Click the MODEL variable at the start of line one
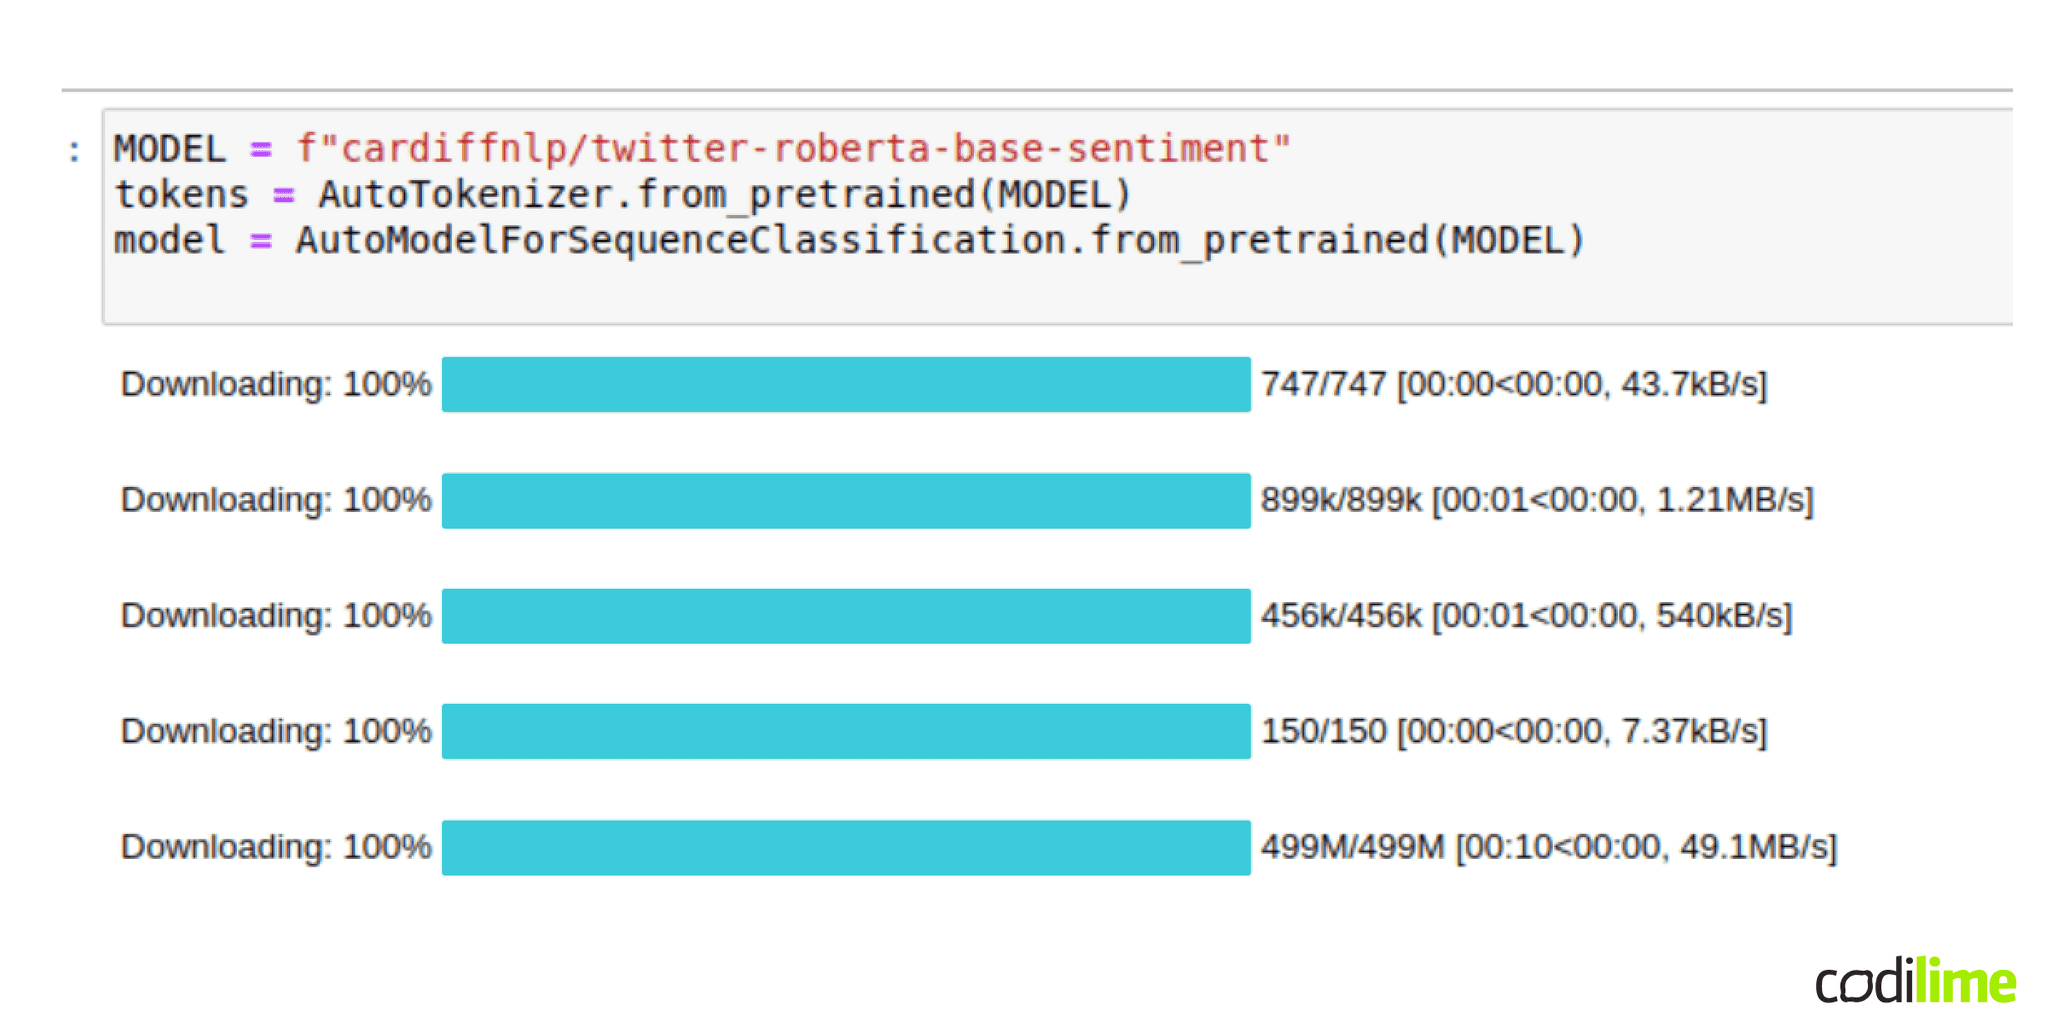 (x=170, y=149)
